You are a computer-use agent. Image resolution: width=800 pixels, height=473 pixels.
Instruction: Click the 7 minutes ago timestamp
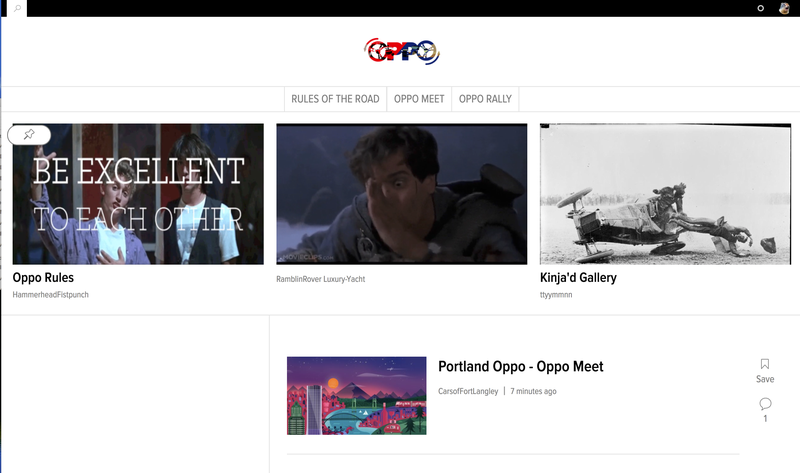click(533, 391)
